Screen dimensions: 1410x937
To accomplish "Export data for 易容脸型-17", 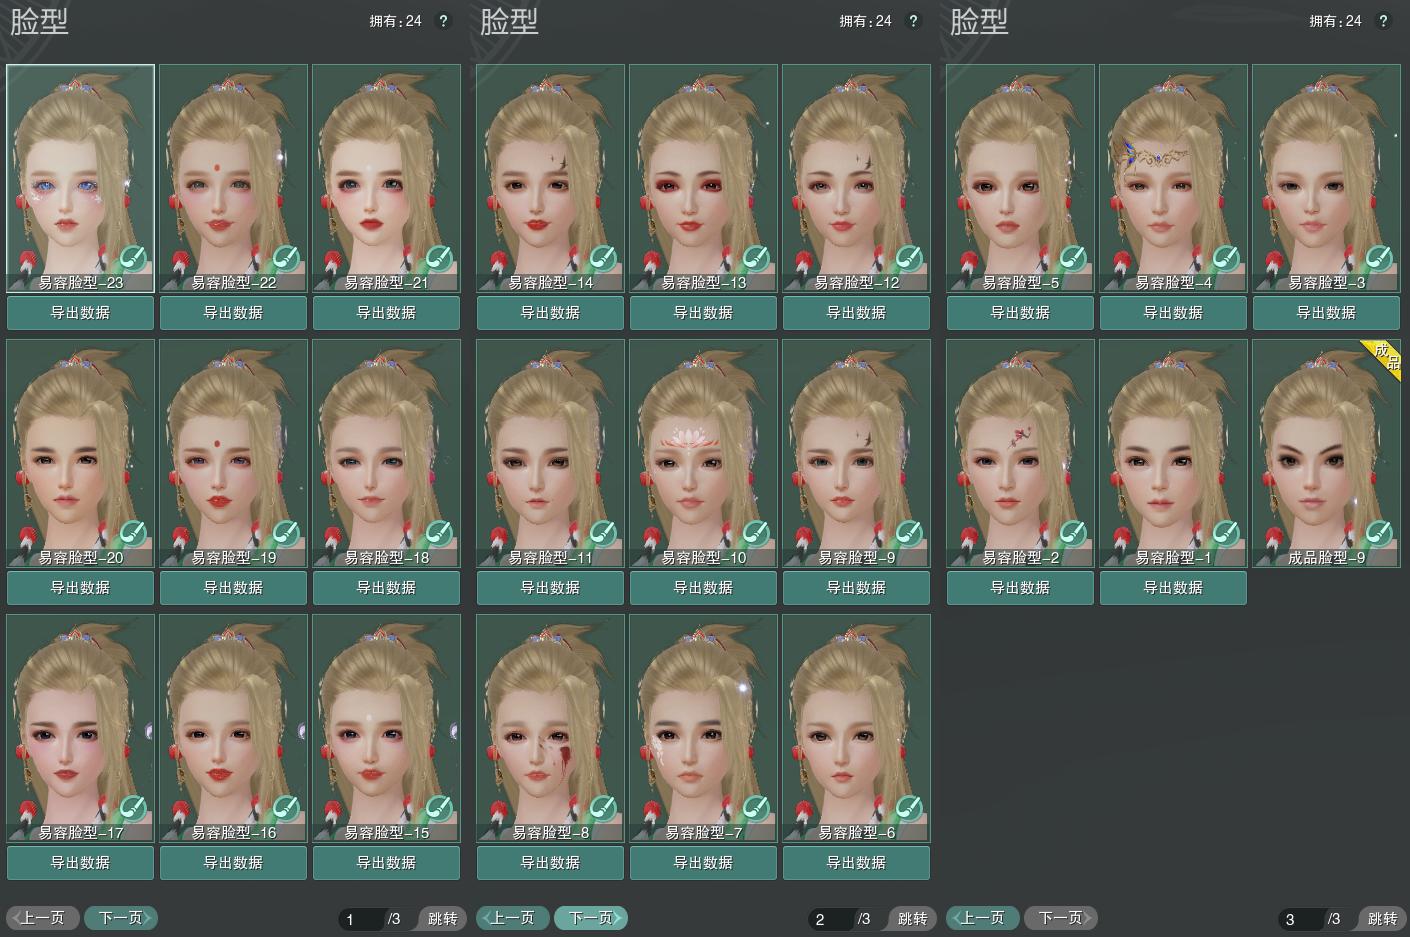I will (x=80, y=863).
